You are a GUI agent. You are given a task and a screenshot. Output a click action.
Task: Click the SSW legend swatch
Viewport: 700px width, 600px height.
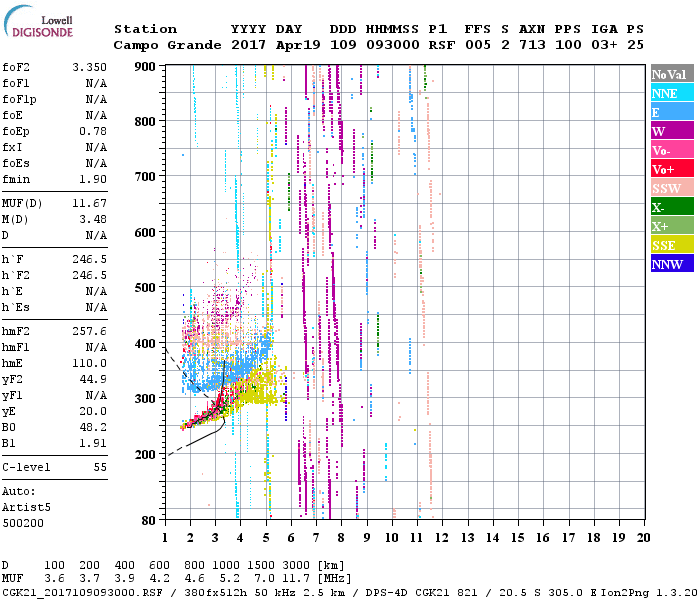pos(670,188)
